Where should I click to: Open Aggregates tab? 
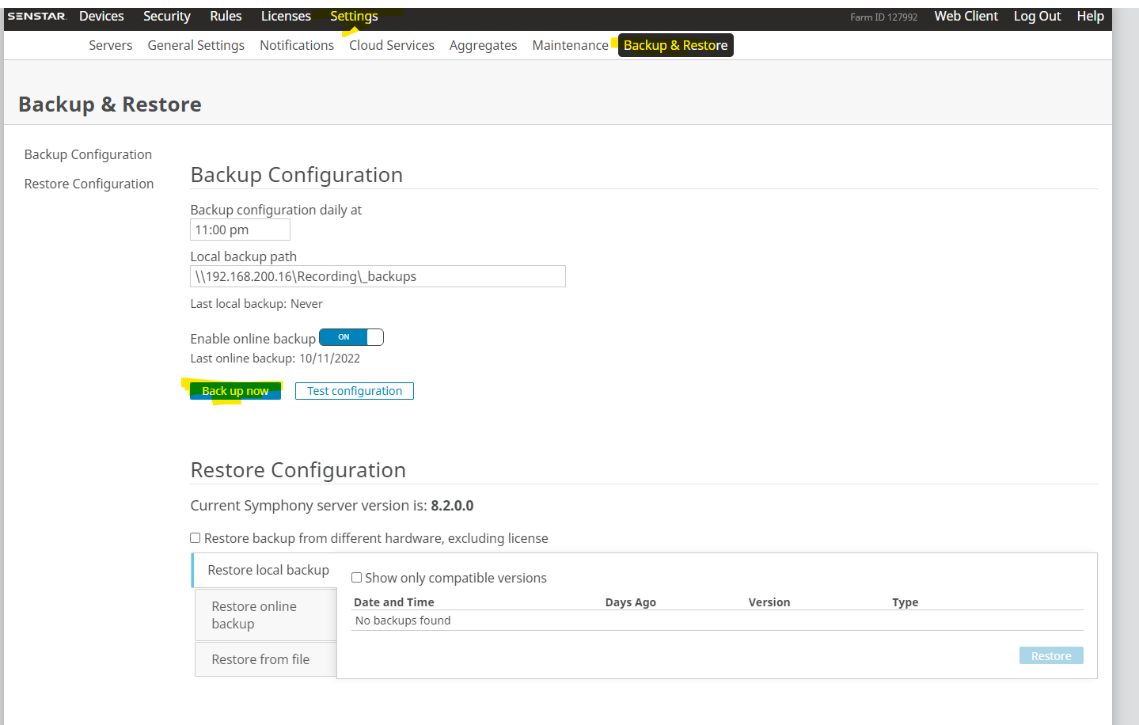click(483, 45)
